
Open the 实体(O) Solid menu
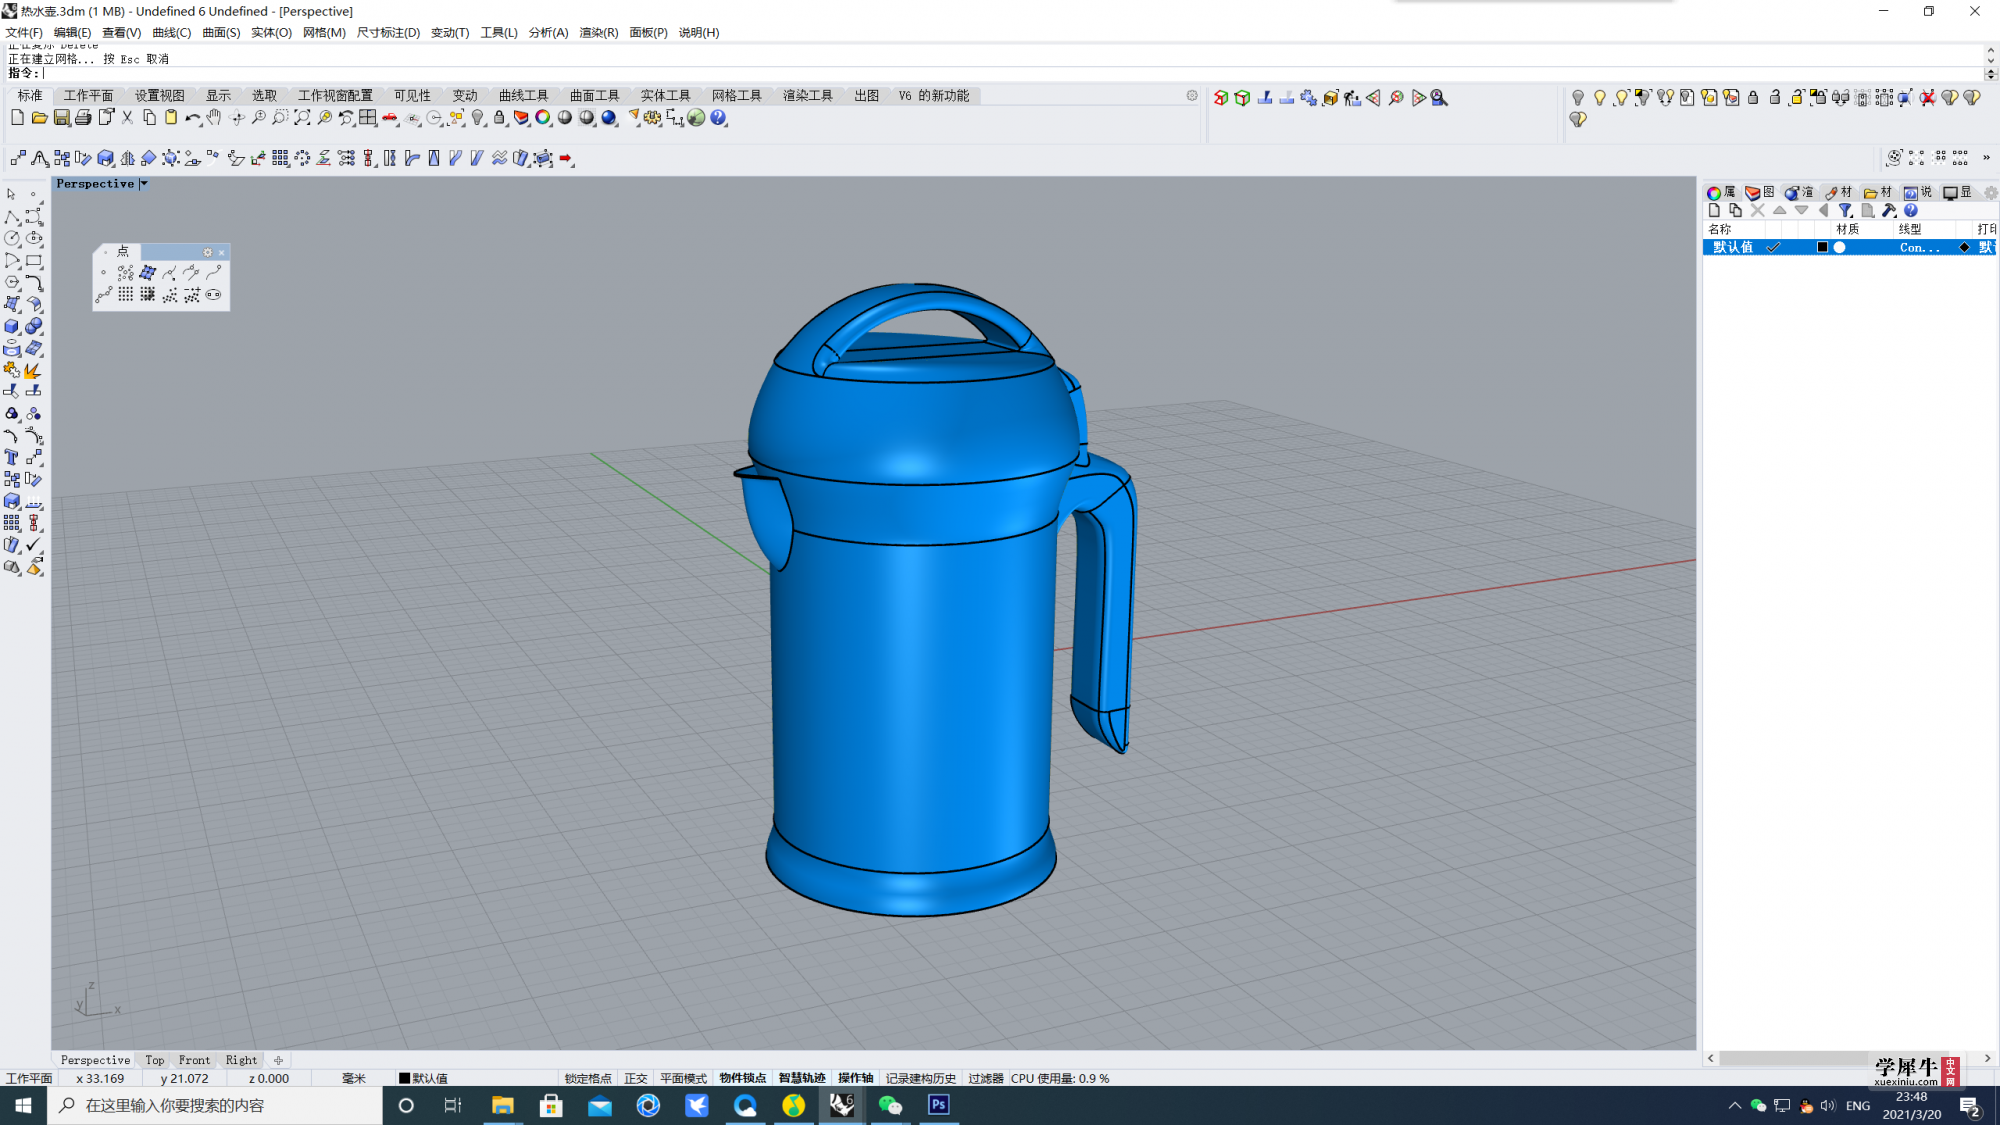[269, 32]
